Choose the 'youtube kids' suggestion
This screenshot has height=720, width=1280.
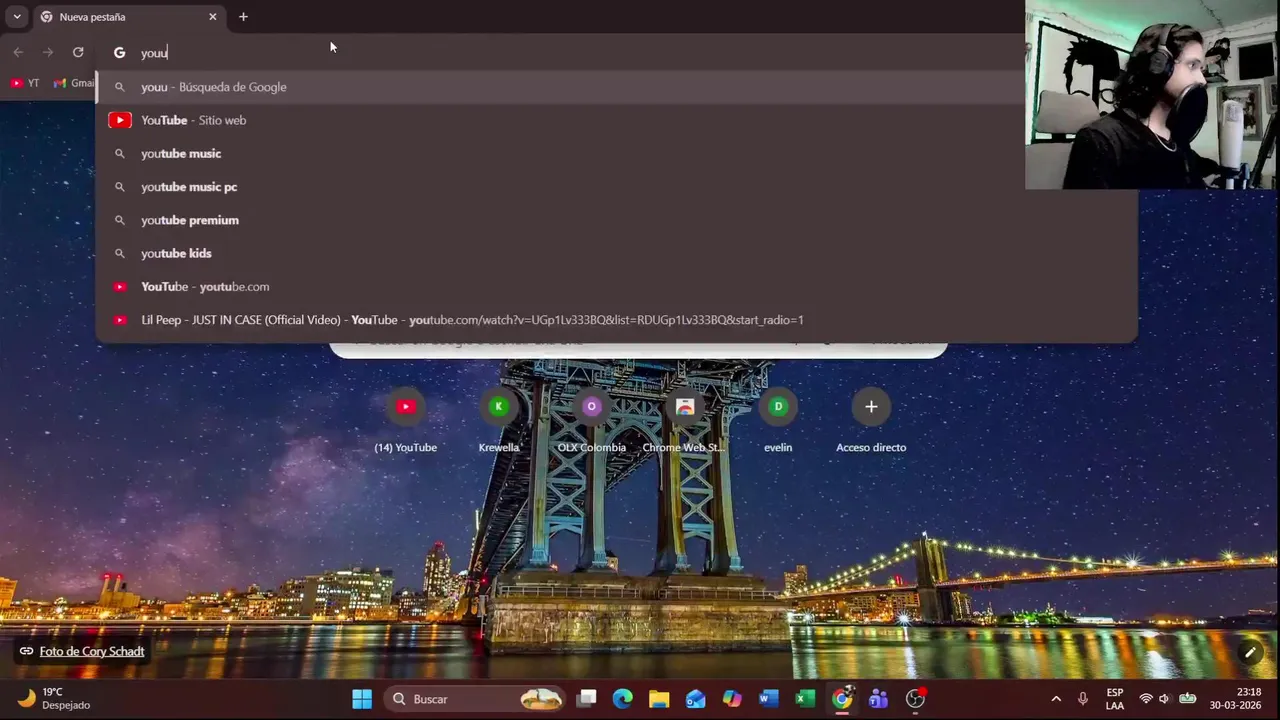616,253
